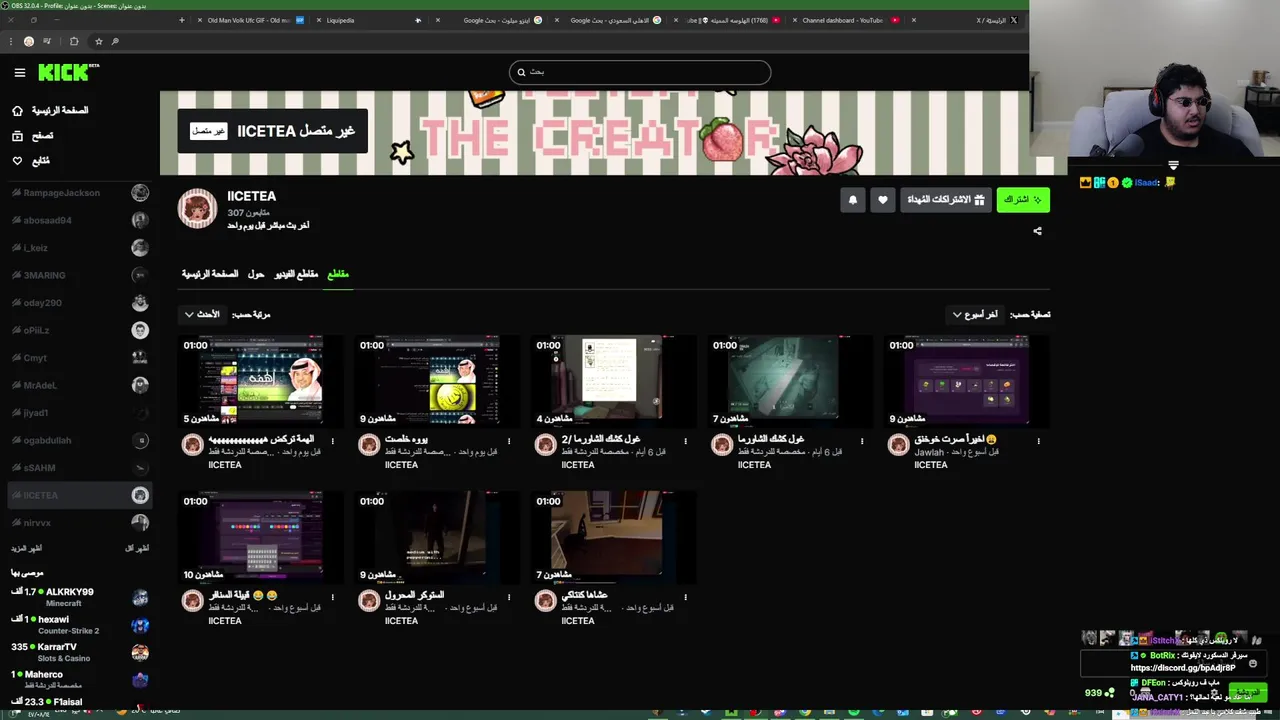Click the notification bell button for IICETEA
1280x720 pixels.
point(853,200)
